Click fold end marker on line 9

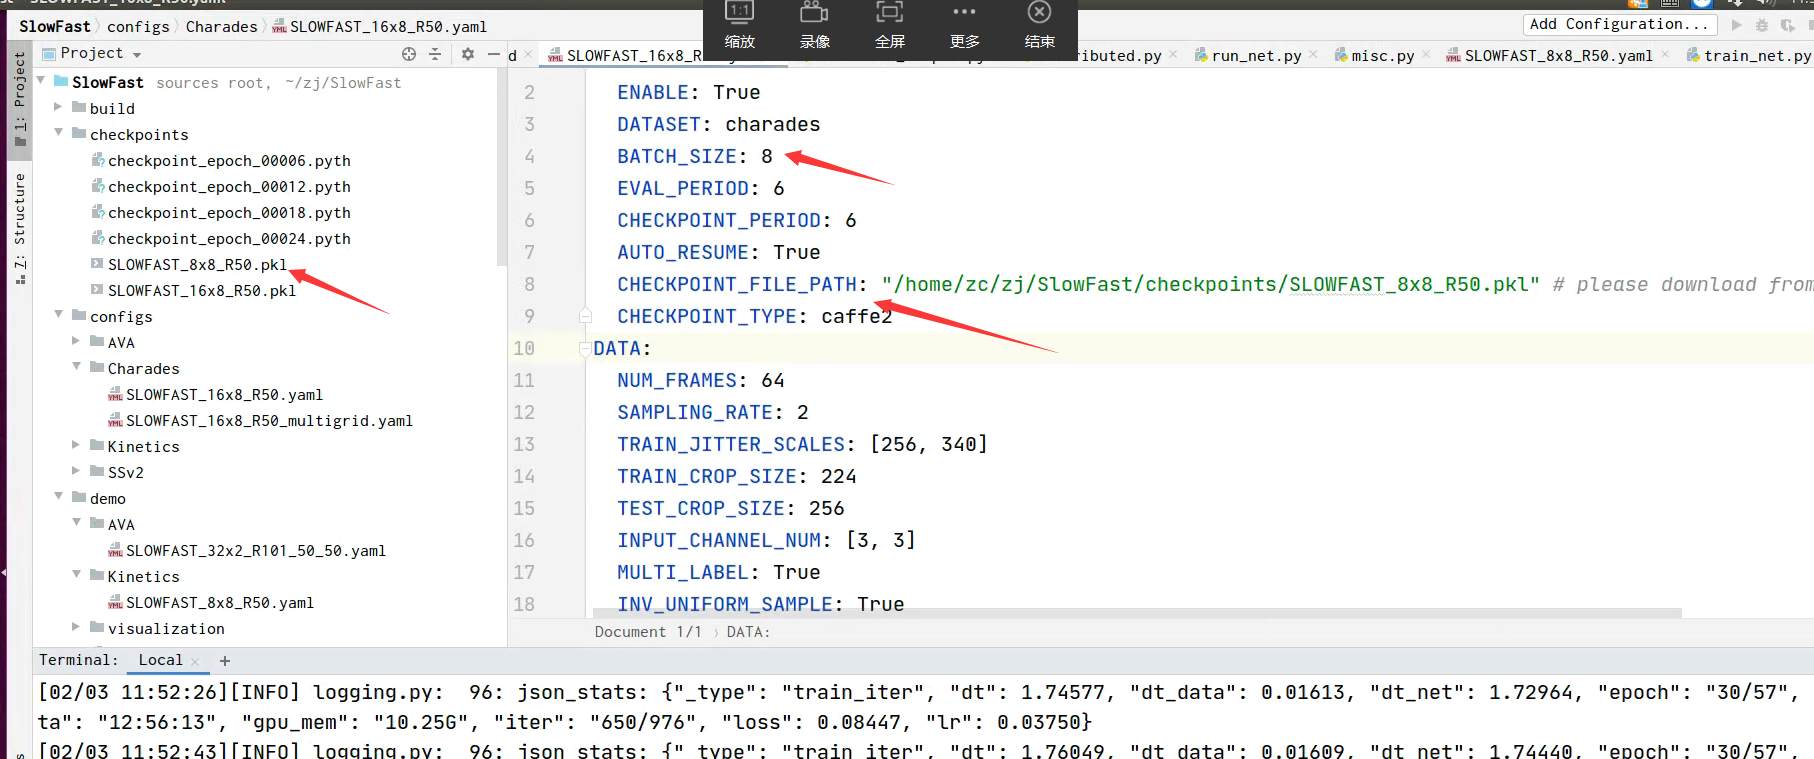585,316
